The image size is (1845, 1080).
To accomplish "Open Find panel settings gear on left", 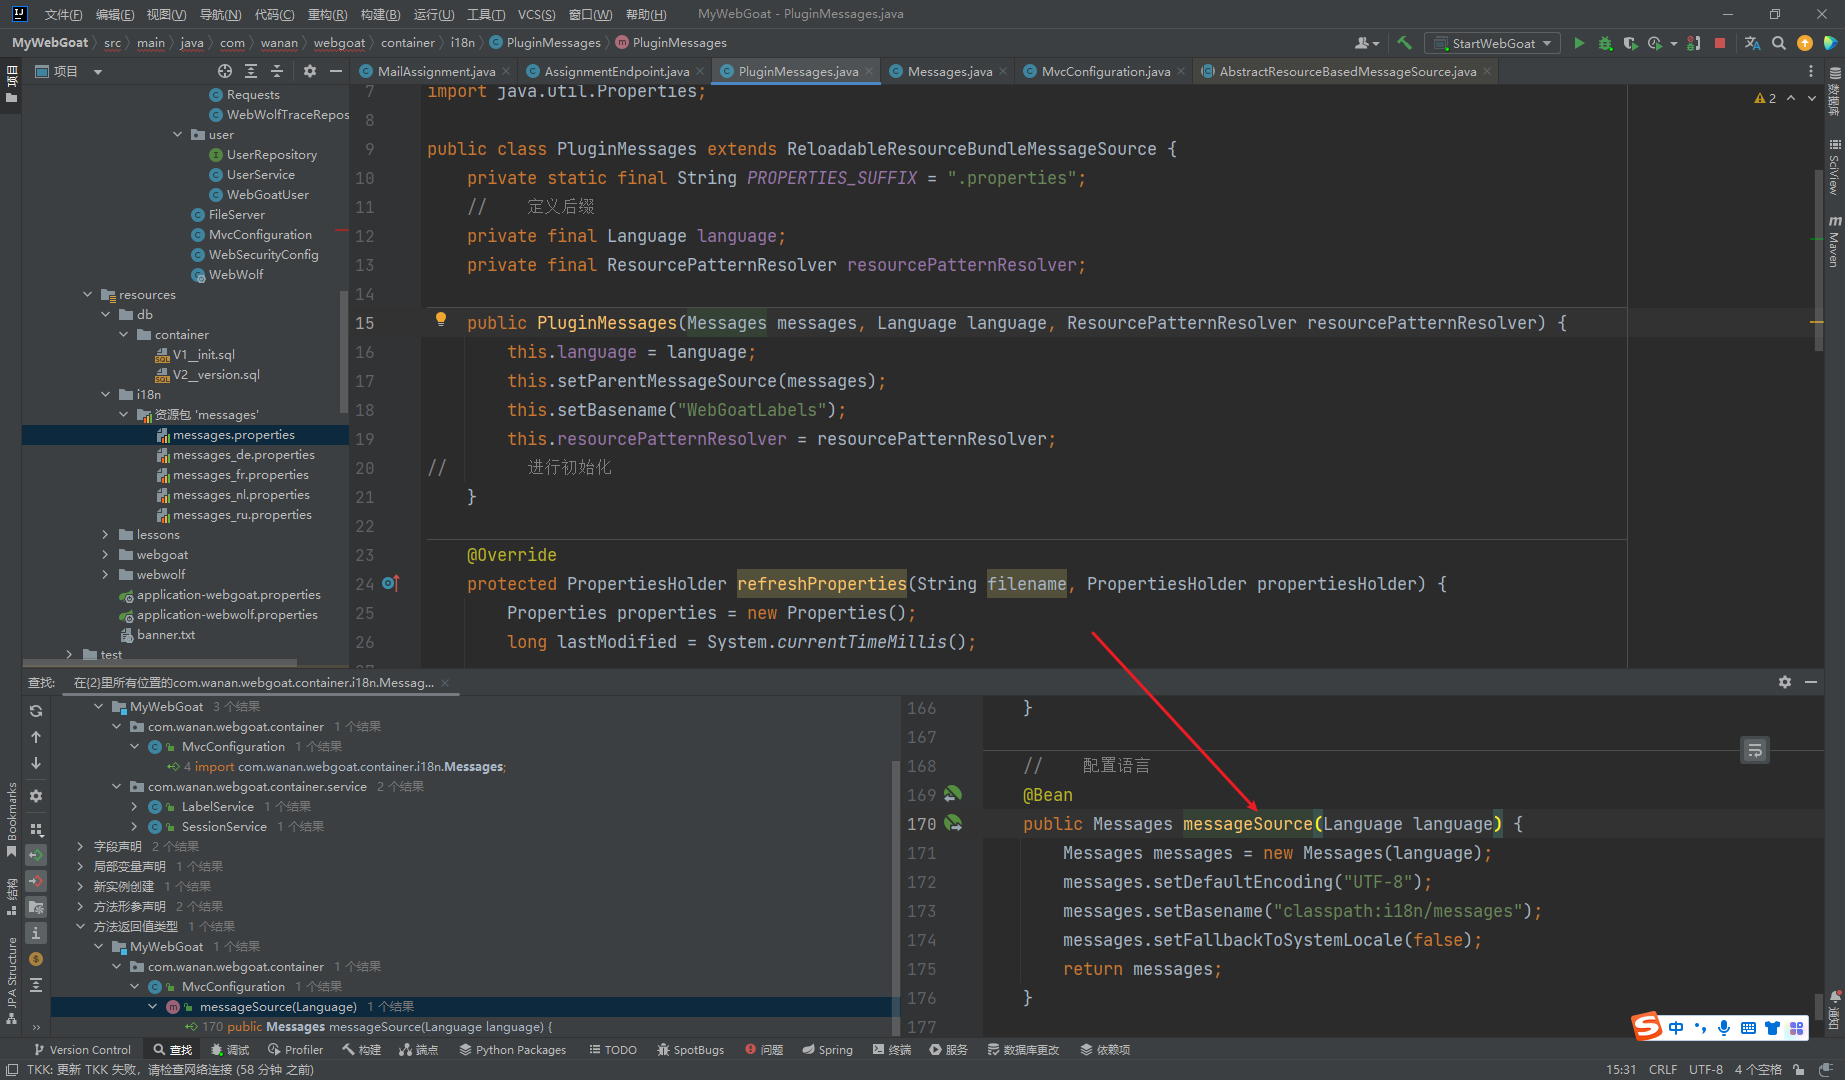I will (x=36, y=796).
